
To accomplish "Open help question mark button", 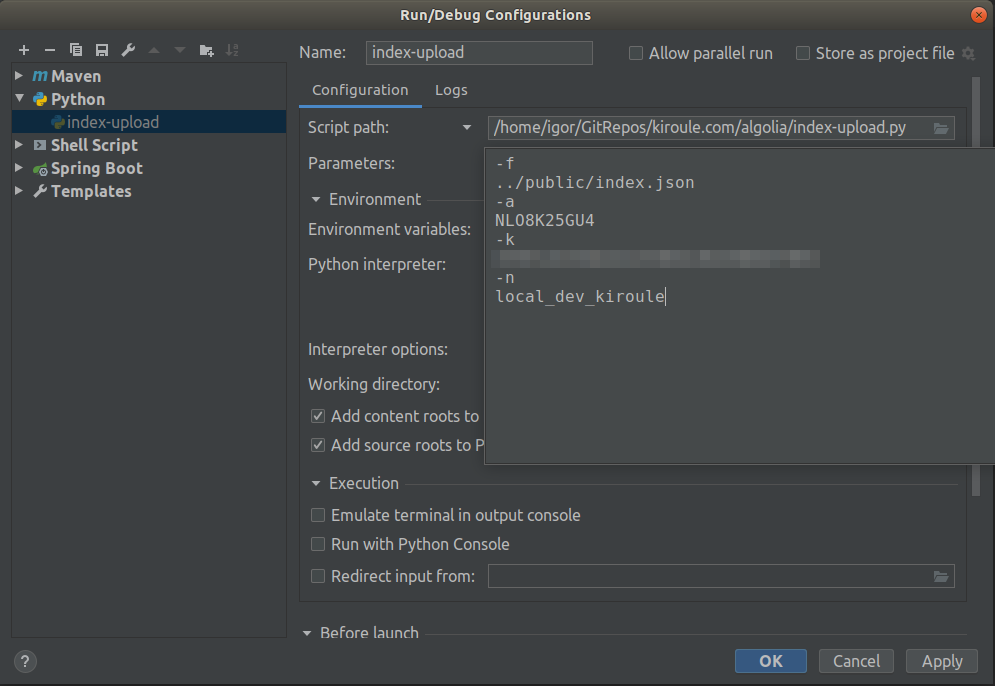I will 25,661.
